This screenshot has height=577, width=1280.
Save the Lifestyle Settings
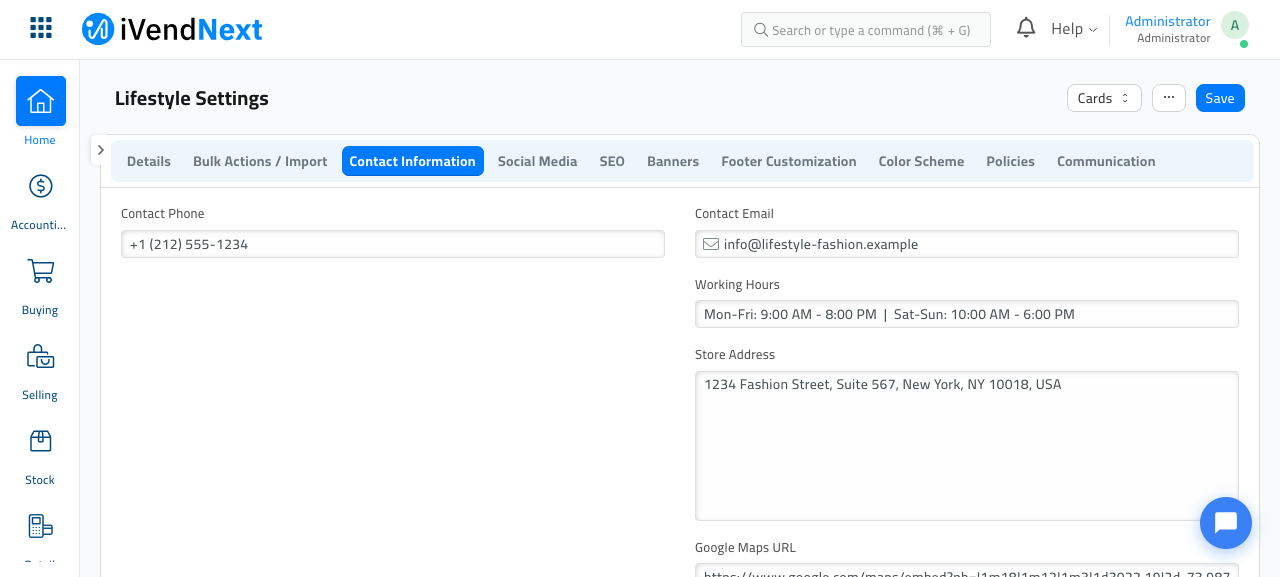coord(1220,98)
